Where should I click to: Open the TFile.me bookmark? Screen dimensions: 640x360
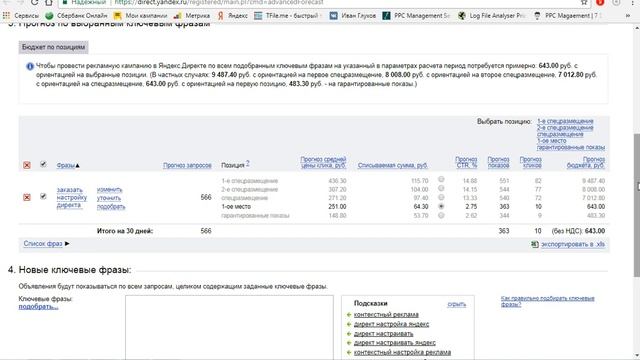click(288, 16)
